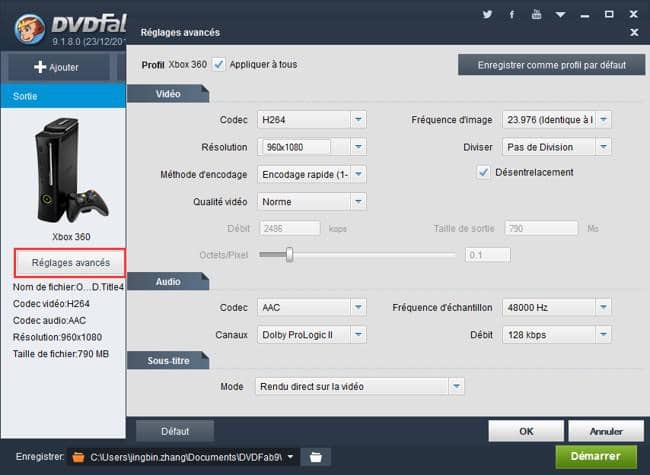Select the Sous-titre section tab
650x475 pixels.
tap(168, 361)
